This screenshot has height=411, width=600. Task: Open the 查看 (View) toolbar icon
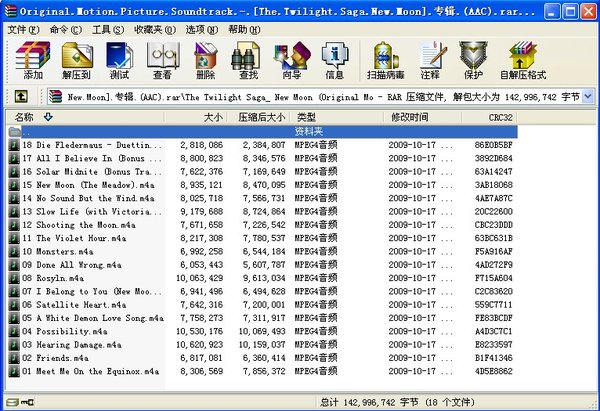(163, 60)
